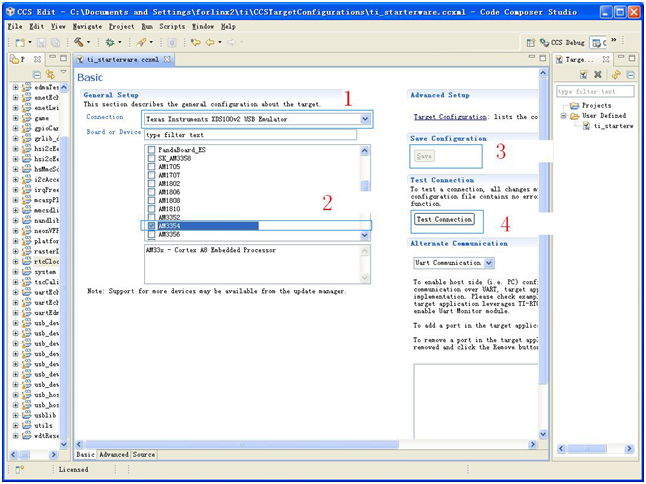The height and width of the screenshot is (484, 646).
Task: Click the New wizard toolbar icon
Action: point(19,42)
